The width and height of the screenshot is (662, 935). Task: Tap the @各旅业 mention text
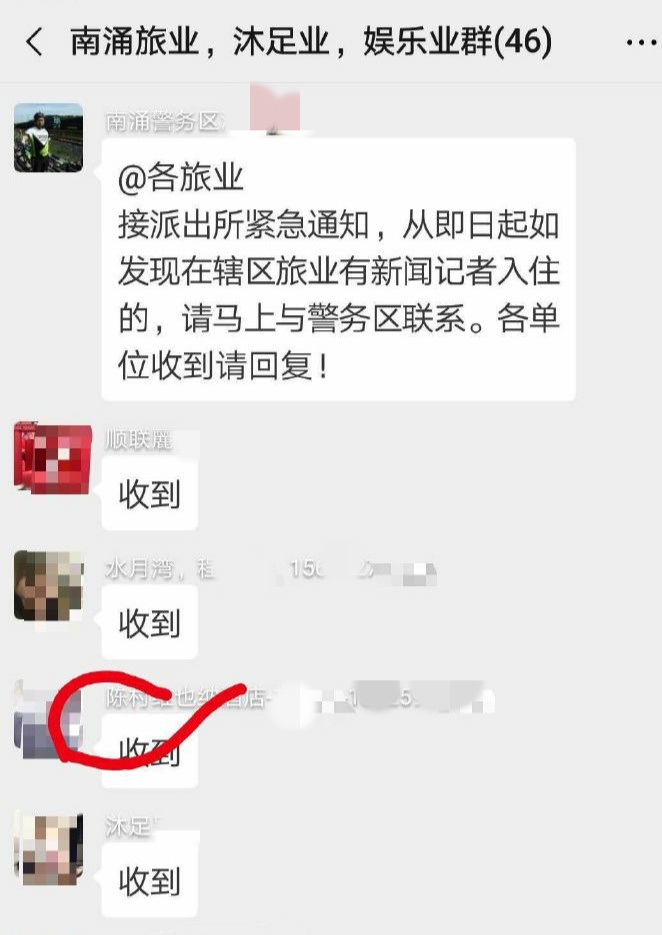[181, 178]
